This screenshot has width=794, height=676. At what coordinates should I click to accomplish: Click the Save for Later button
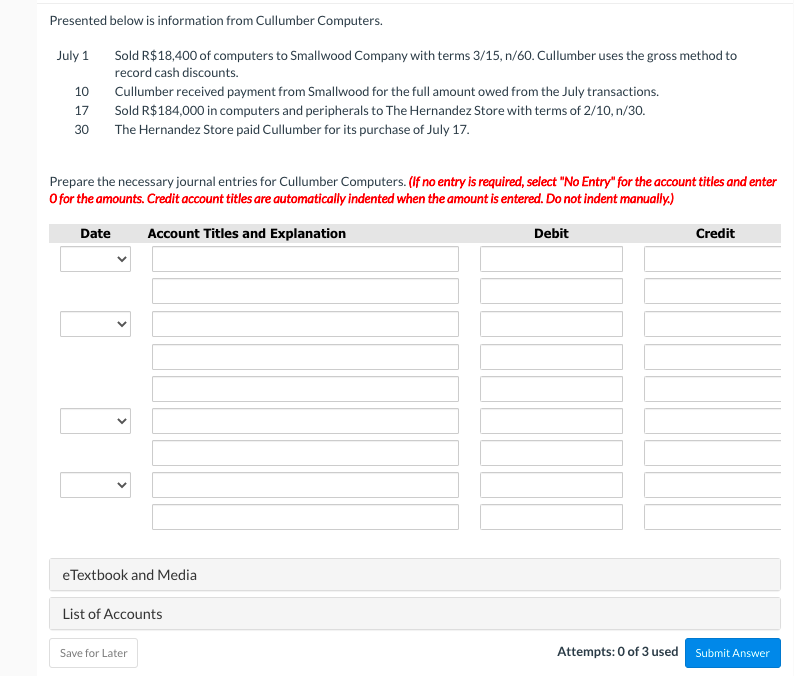(x=94, y=653)
